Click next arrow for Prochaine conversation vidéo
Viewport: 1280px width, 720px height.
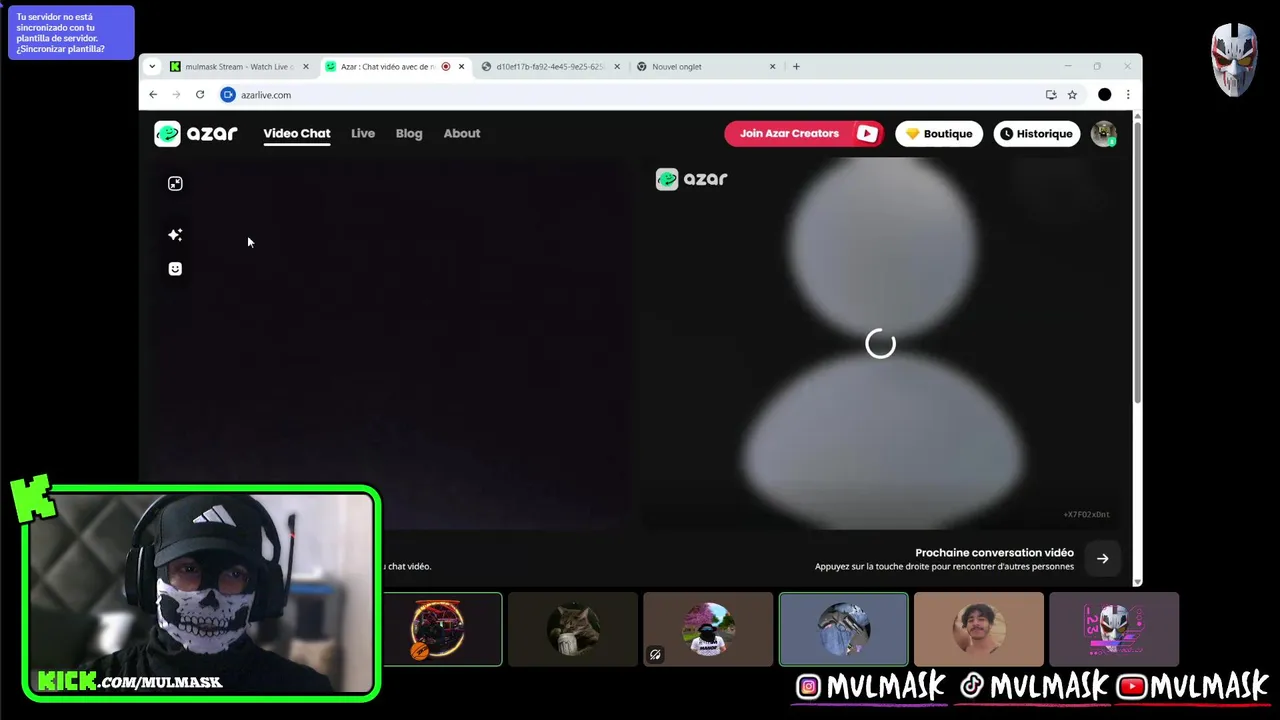(1103, 559)
